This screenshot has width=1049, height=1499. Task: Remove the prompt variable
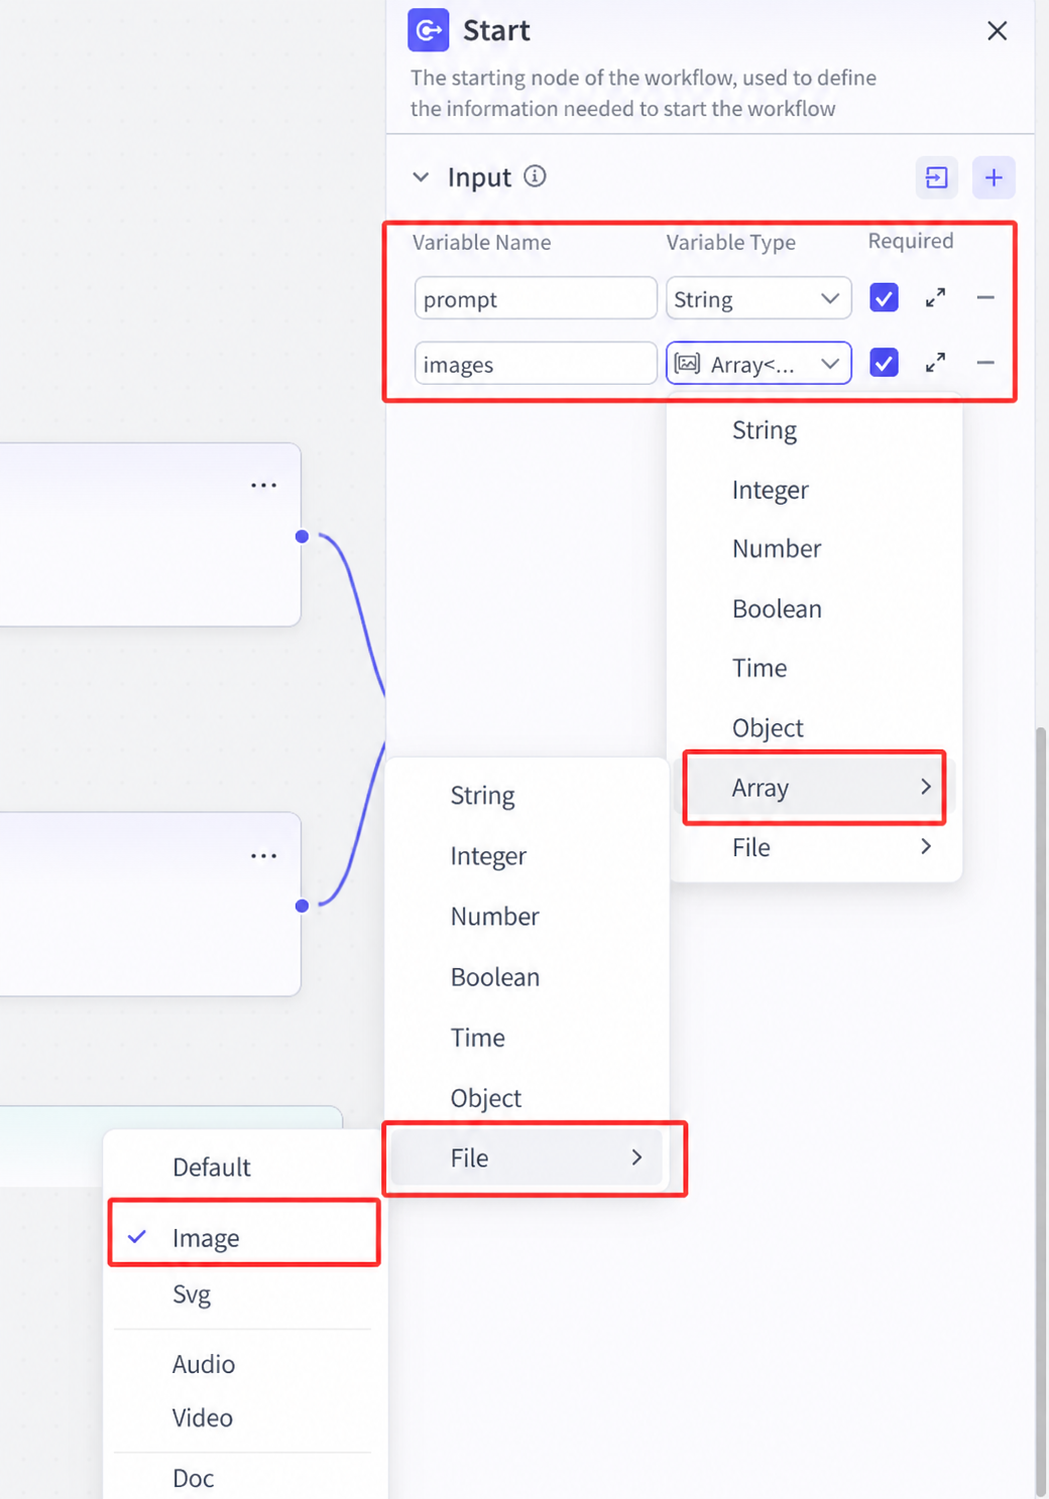tap(985, 298)
